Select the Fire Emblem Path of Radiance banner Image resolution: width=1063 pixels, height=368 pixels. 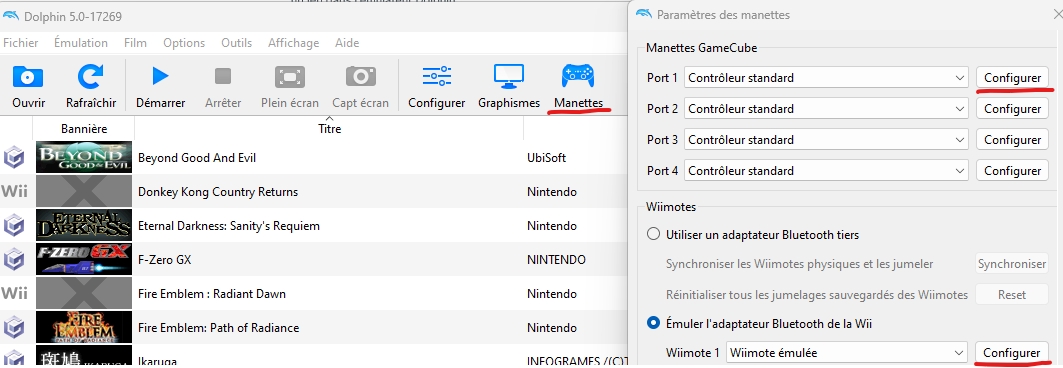click(84, 327)
